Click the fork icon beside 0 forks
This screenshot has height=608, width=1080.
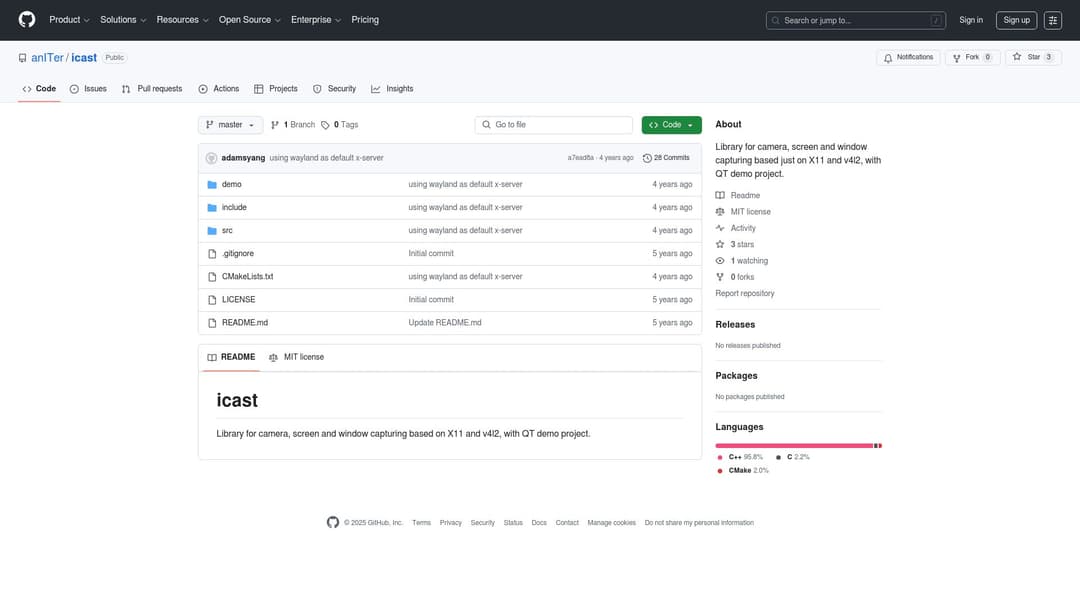tap(720, 277)
